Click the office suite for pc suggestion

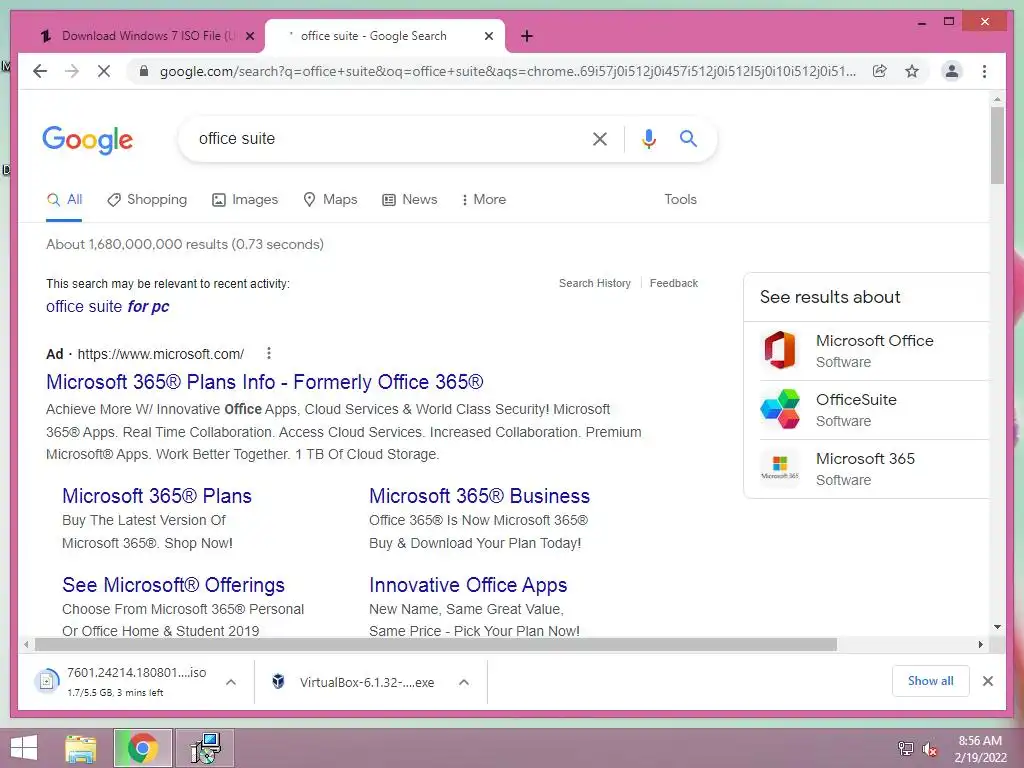pyautogui.click(x=108, y=306)
